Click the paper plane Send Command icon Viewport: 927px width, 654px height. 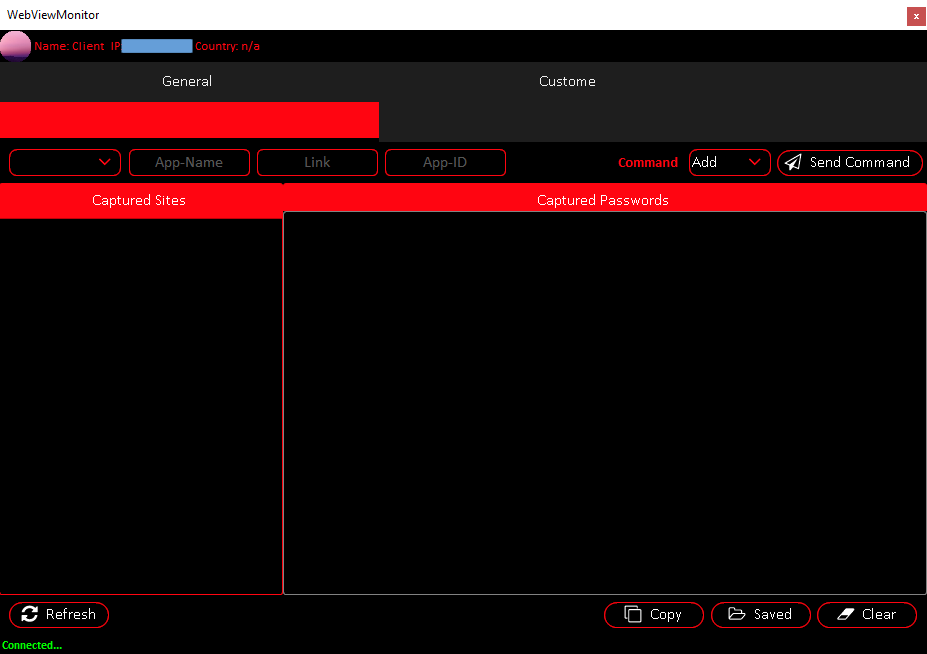[x=793, y=163]
